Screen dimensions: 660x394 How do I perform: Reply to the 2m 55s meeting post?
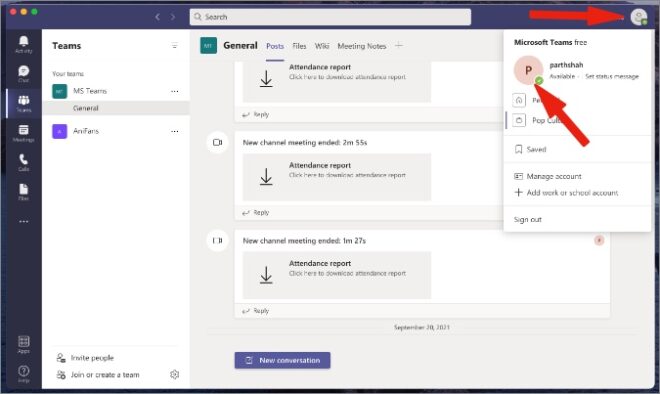click(255, 213)
